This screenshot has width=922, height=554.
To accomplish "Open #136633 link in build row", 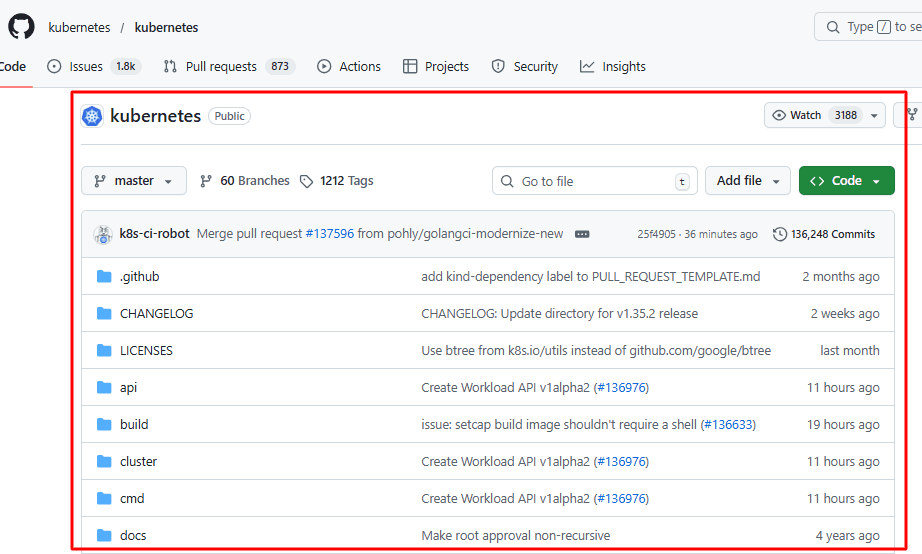I will (728, 425).
